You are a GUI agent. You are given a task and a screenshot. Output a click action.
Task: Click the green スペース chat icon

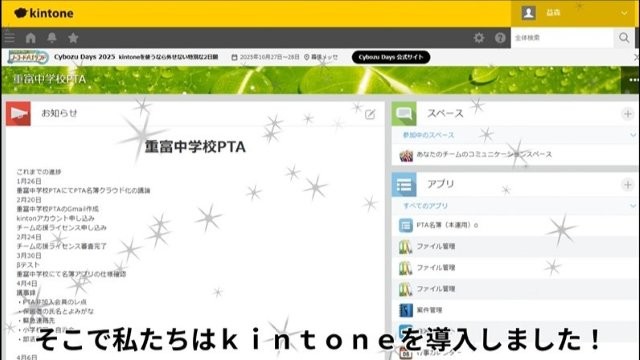(x=404, y=113)
